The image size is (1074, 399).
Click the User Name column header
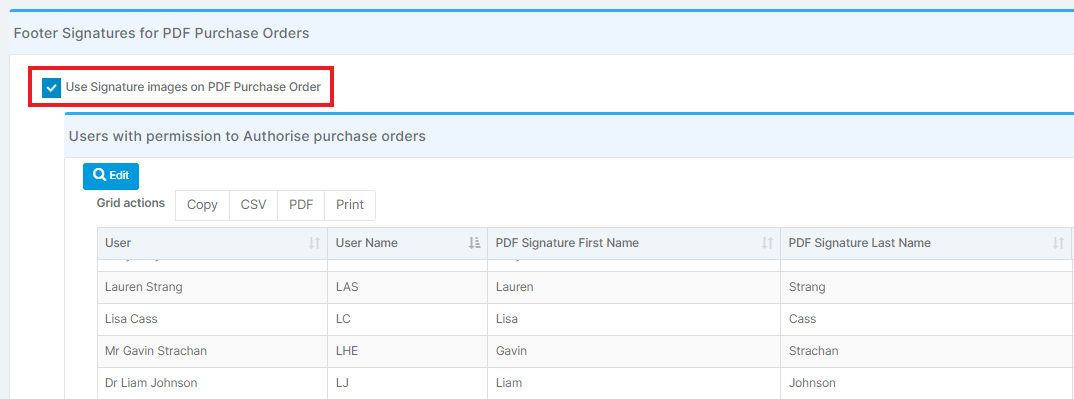(x=408, y=243)
